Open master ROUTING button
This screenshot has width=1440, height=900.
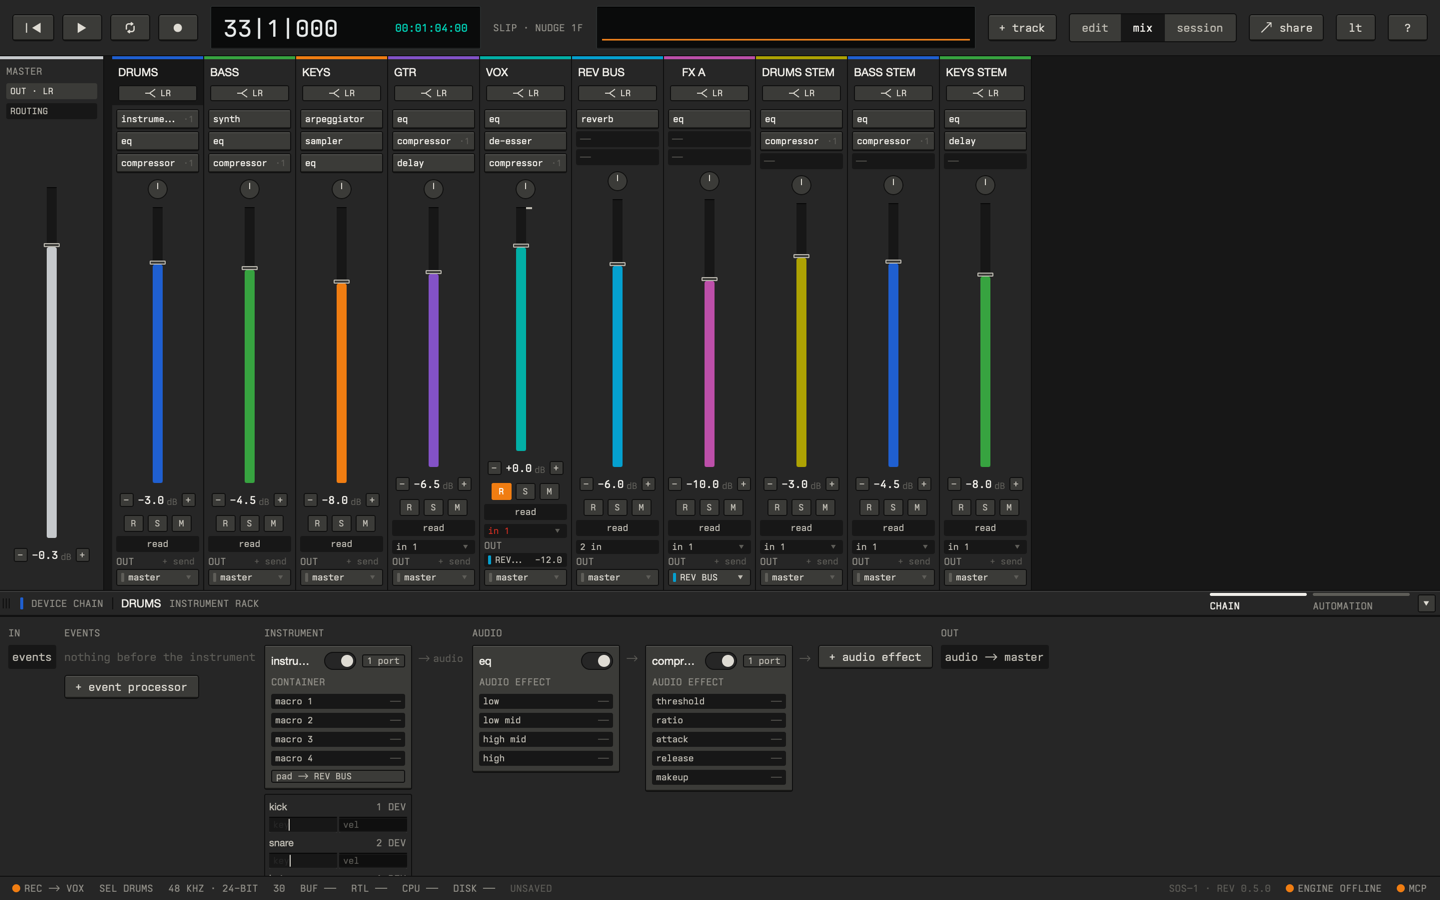51,111
